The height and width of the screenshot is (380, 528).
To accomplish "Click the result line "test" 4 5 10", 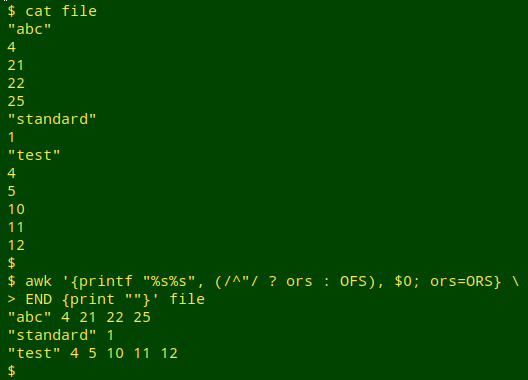I will coord(93,353).
